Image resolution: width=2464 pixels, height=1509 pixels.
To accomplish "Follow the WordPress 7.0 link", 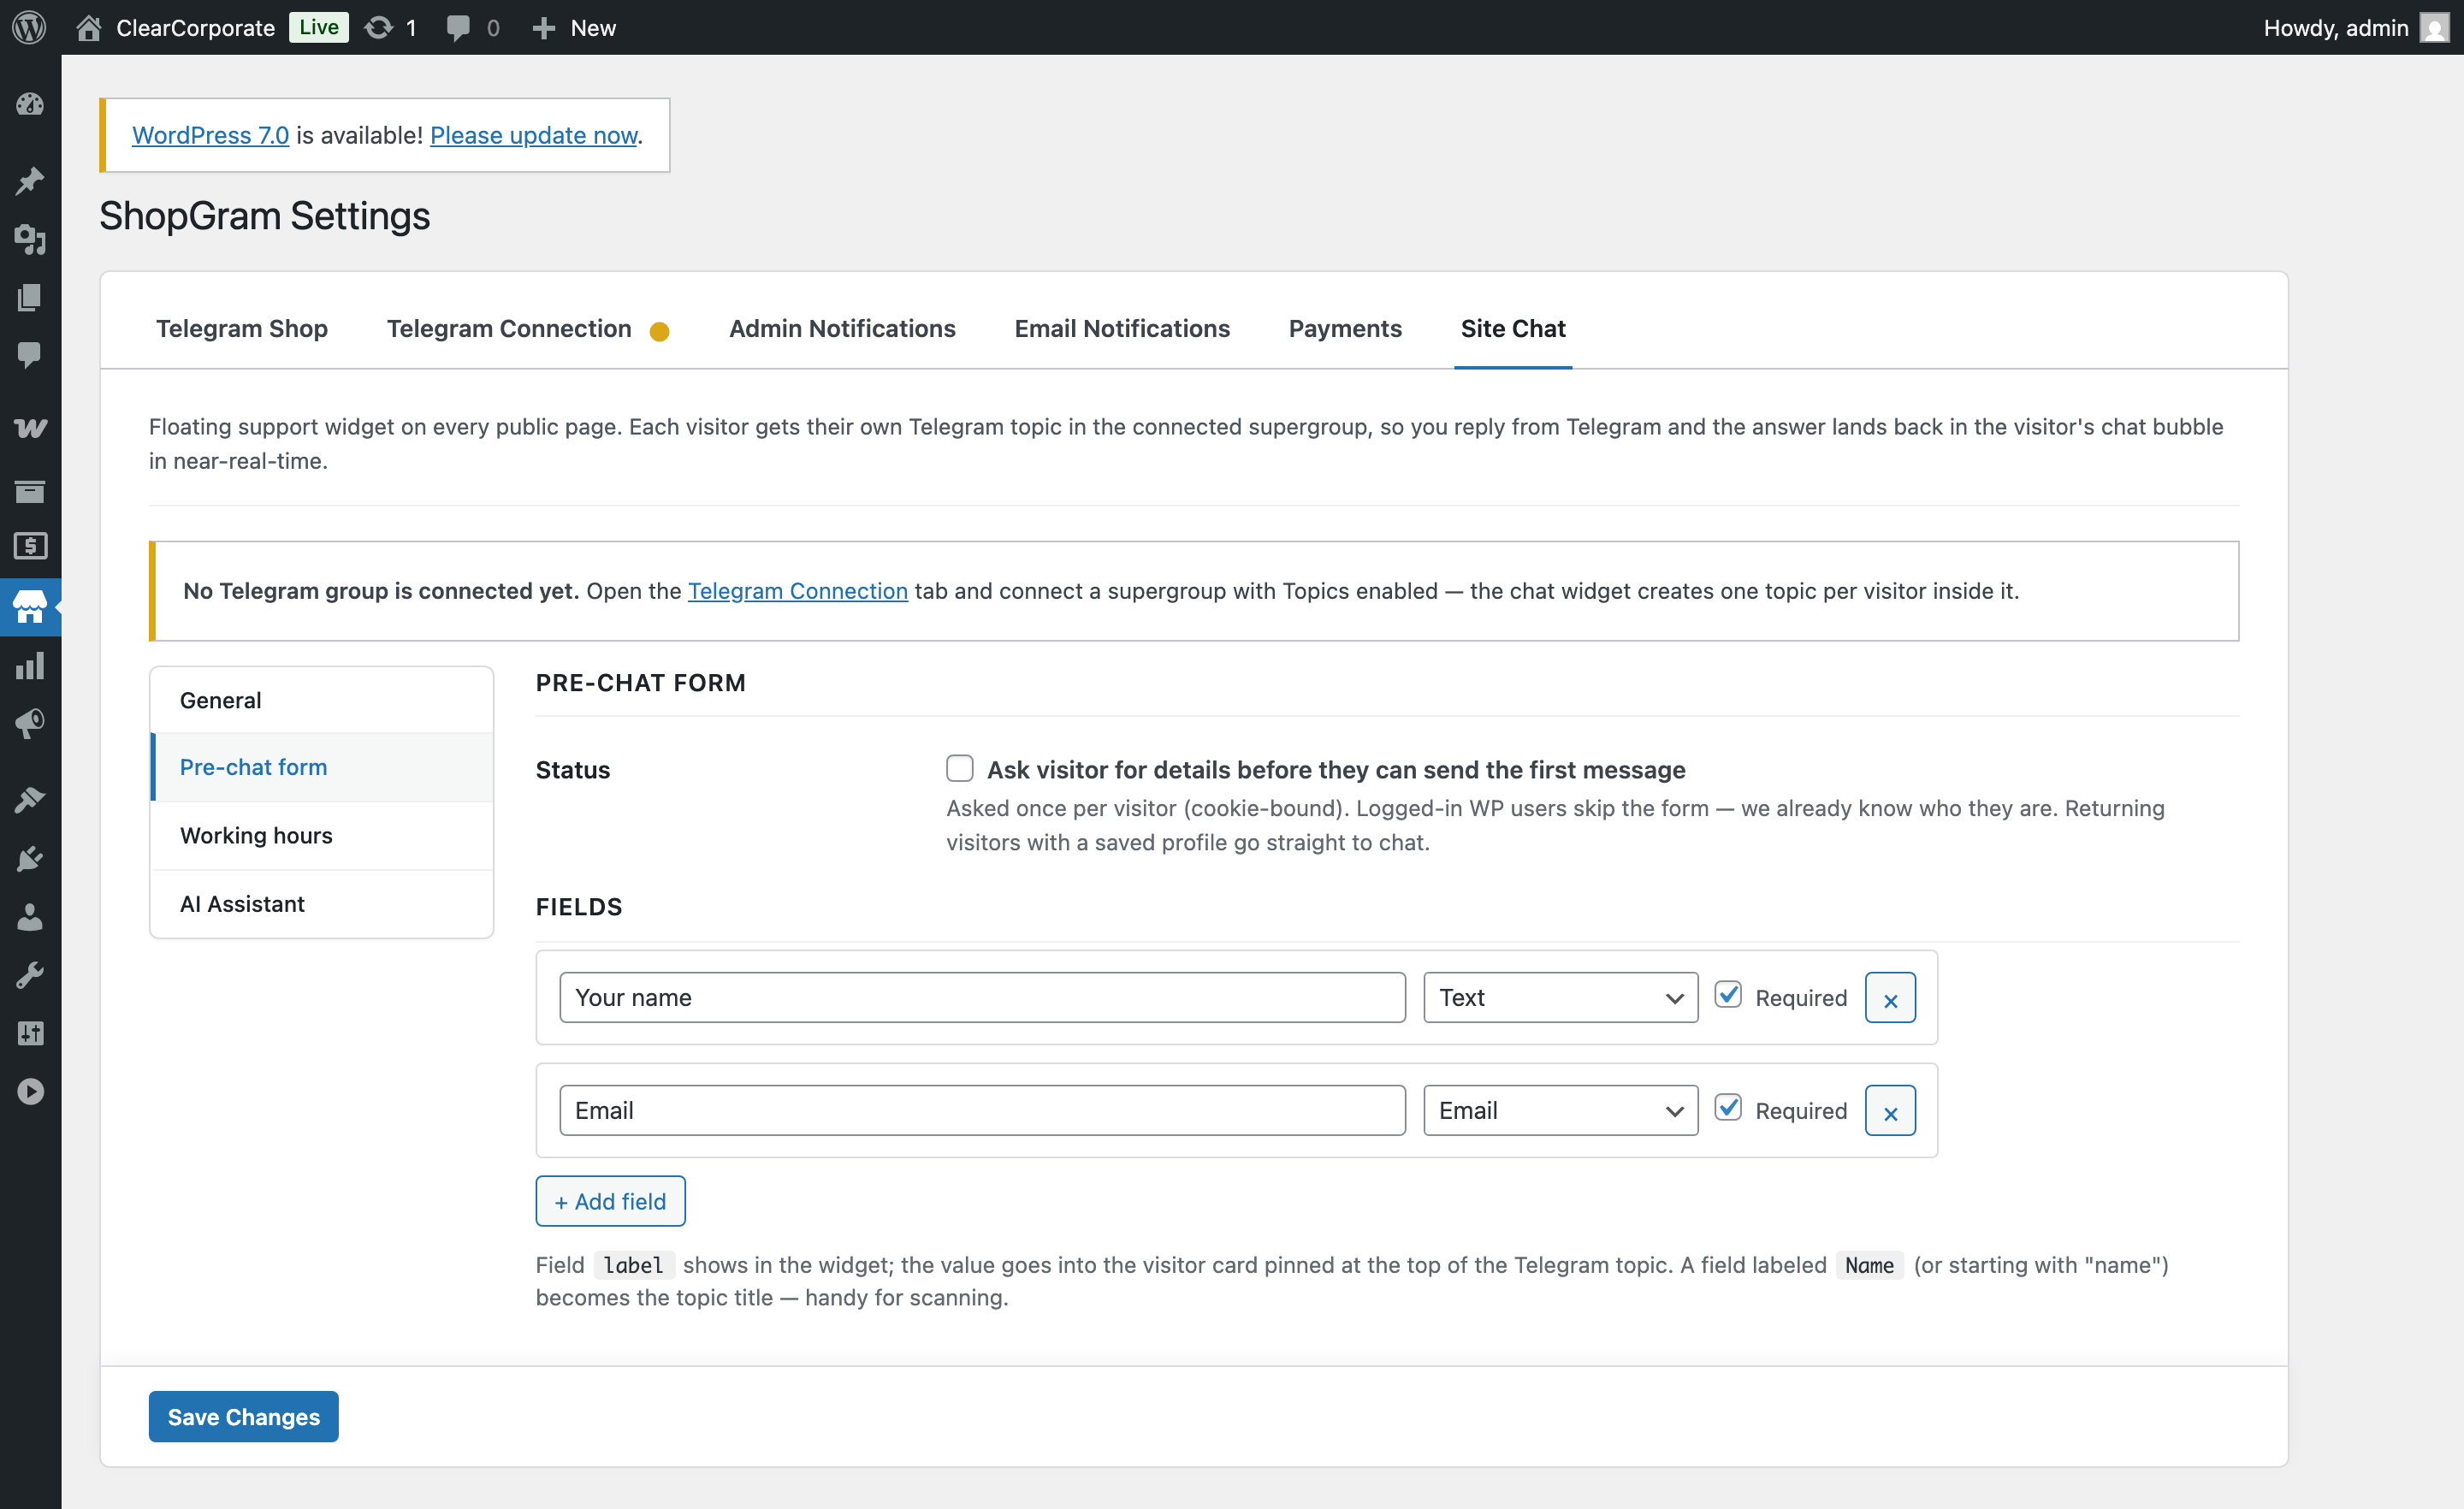I will (x=210, y=135).
